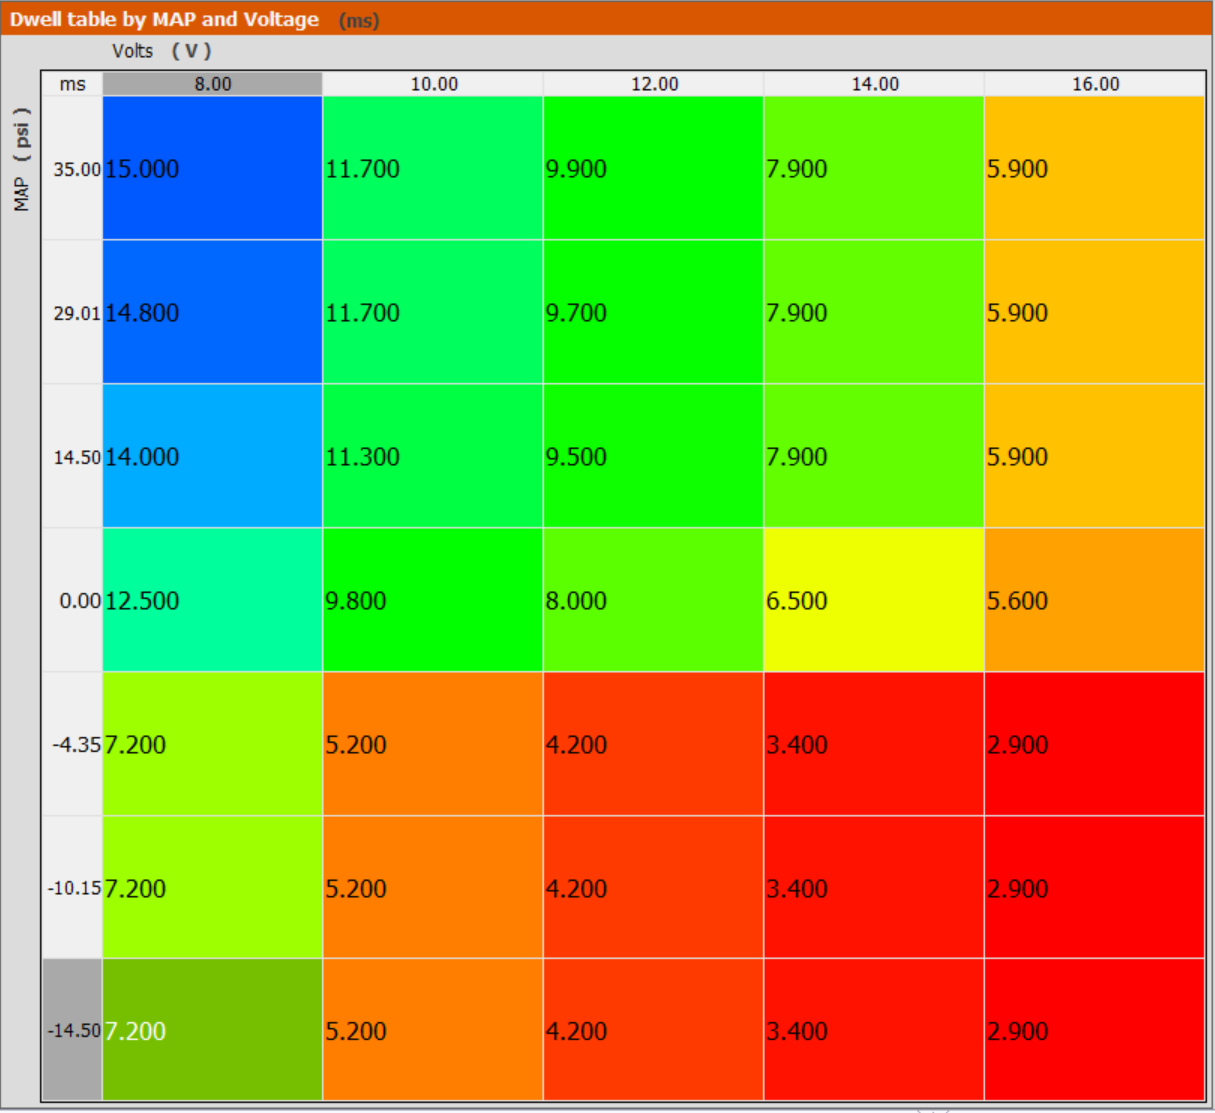Click the 14.00 volts column header

[x=874, y=84]
